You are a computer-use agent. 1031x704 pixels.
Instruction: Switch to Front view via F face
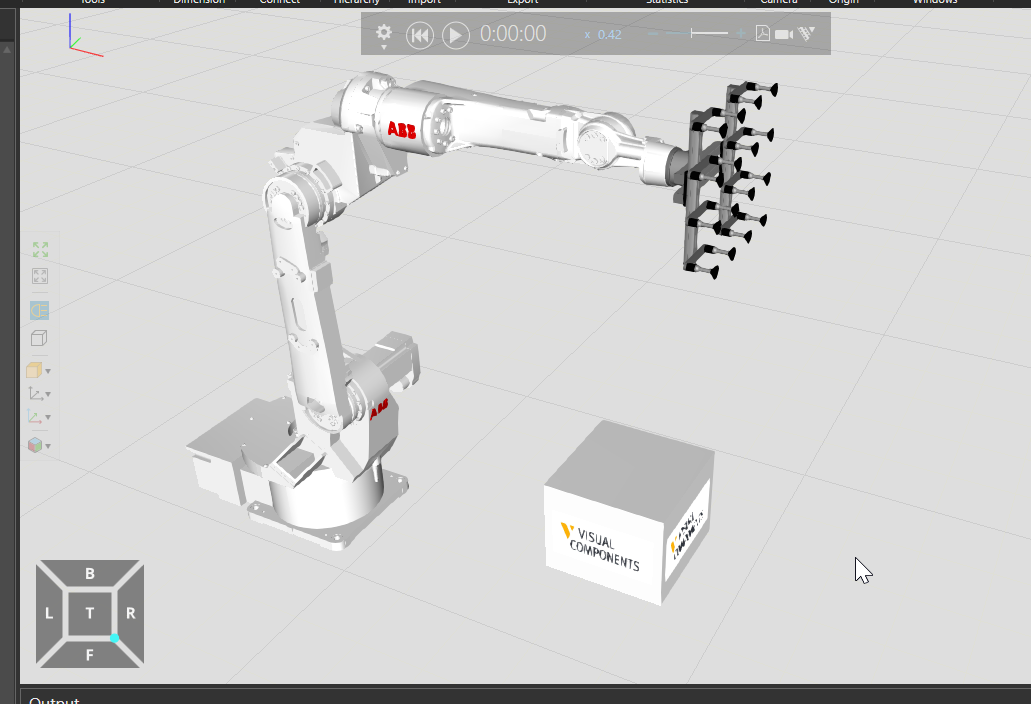pyautogui.click(x=90, y=655)
